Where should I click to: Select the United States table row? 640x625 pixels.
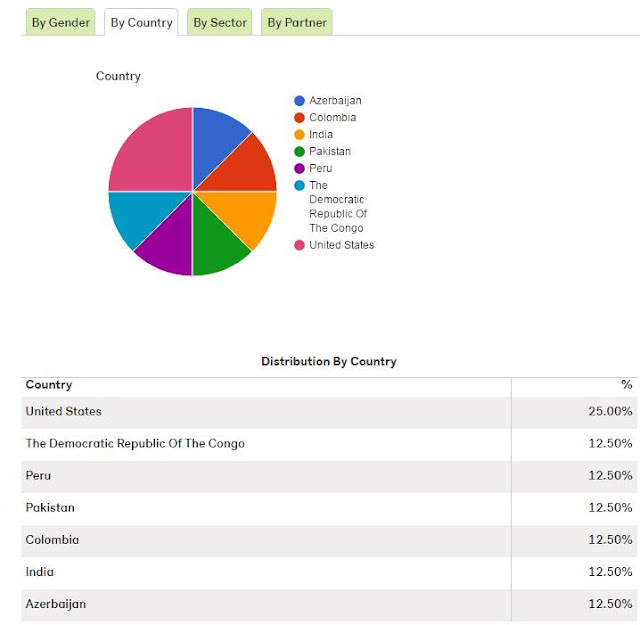tap(329, 411)
